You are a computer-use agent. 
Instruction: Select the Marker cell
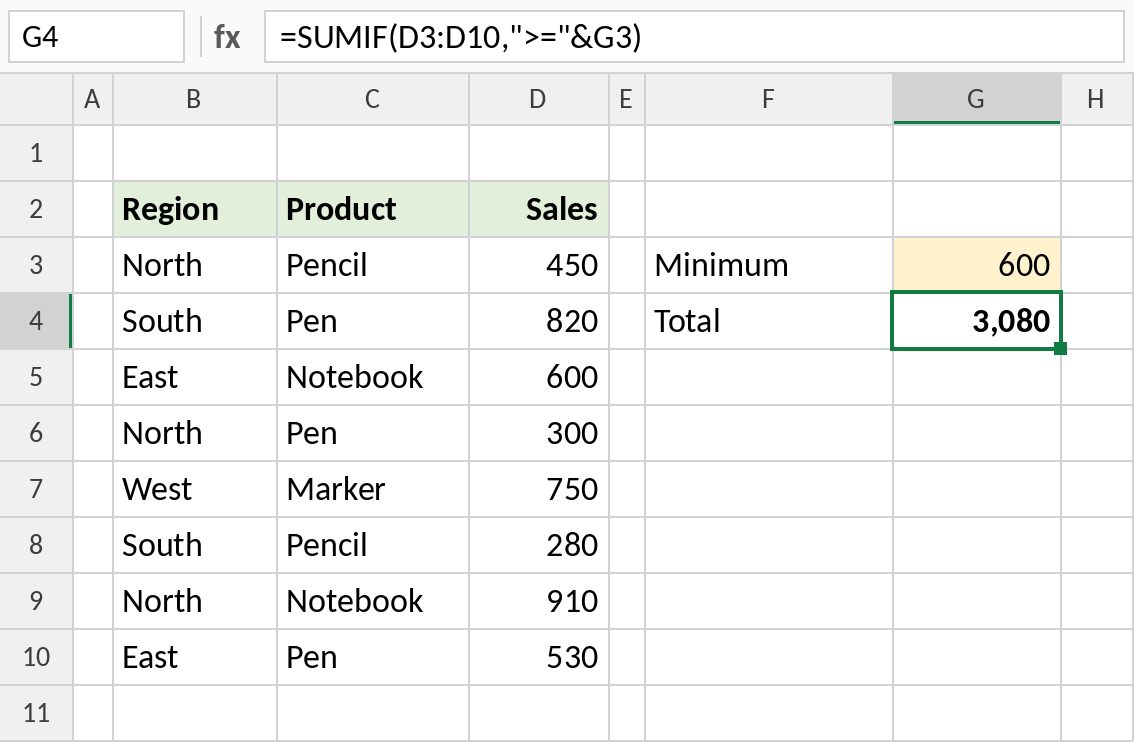tap(372, 489)
